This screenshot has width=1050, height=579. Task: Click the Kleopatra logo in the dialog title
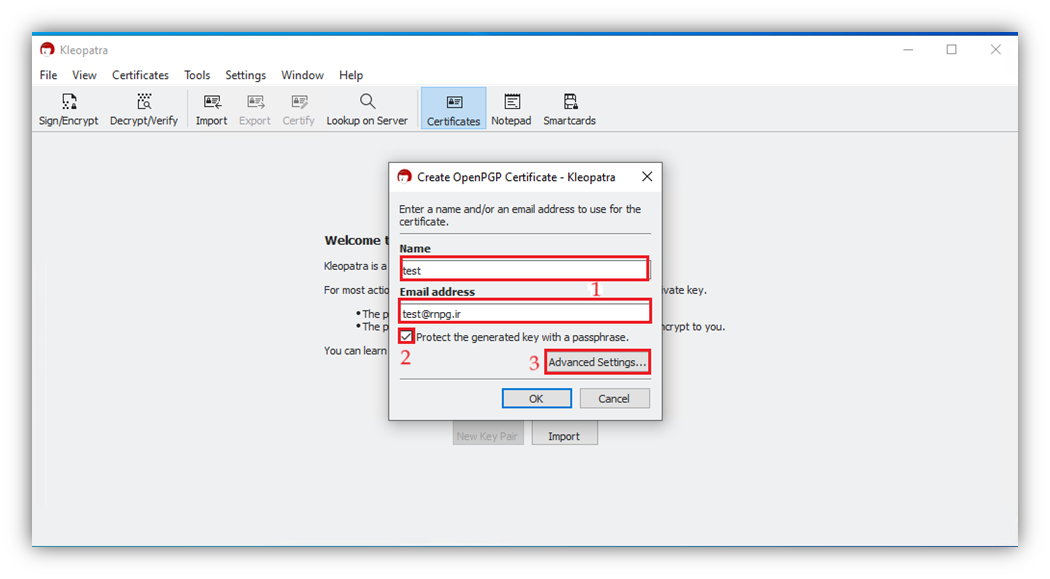404,177
